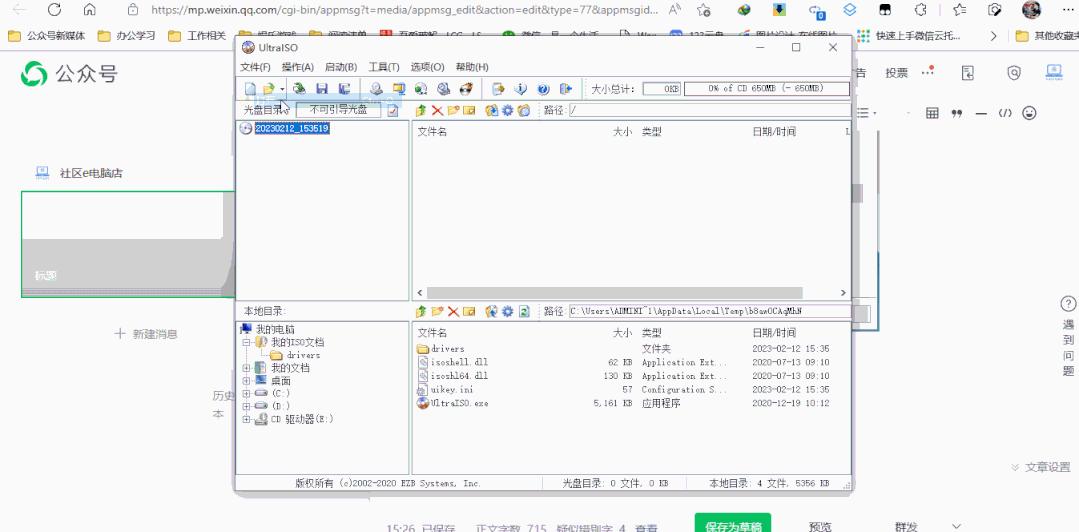The height and width of the screenshot is (532, 1079).
Task: Click the Open CD/DVD disc icon in toolbar
Action: pyautogui.click(x=299, y=89)
